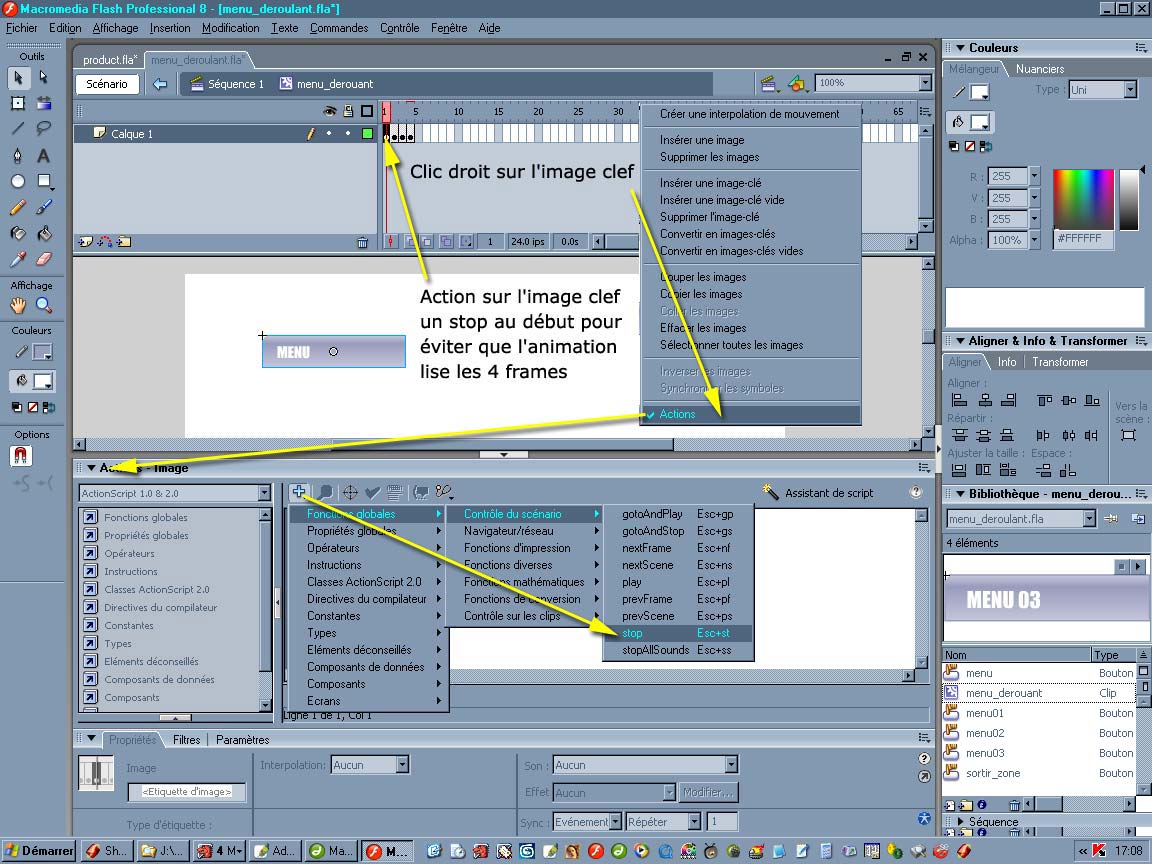Image resolution: width=1152 pixels, height=864 pixels.
Task: Open the menu_derouant clip breadcrumb
Action: (326, 84)
